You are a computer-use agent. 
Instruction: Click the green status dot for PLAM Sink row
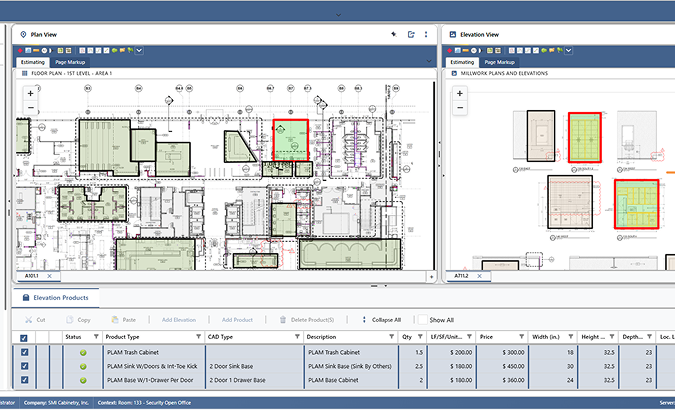[x=83, y=366]
